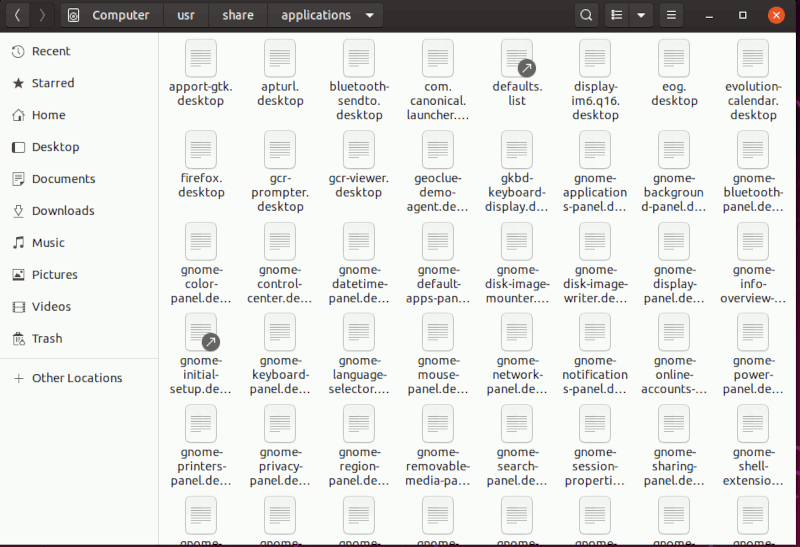Open Other Locations in the sidebar
This screenshot has height=547, width=800.
pos(79,378)
